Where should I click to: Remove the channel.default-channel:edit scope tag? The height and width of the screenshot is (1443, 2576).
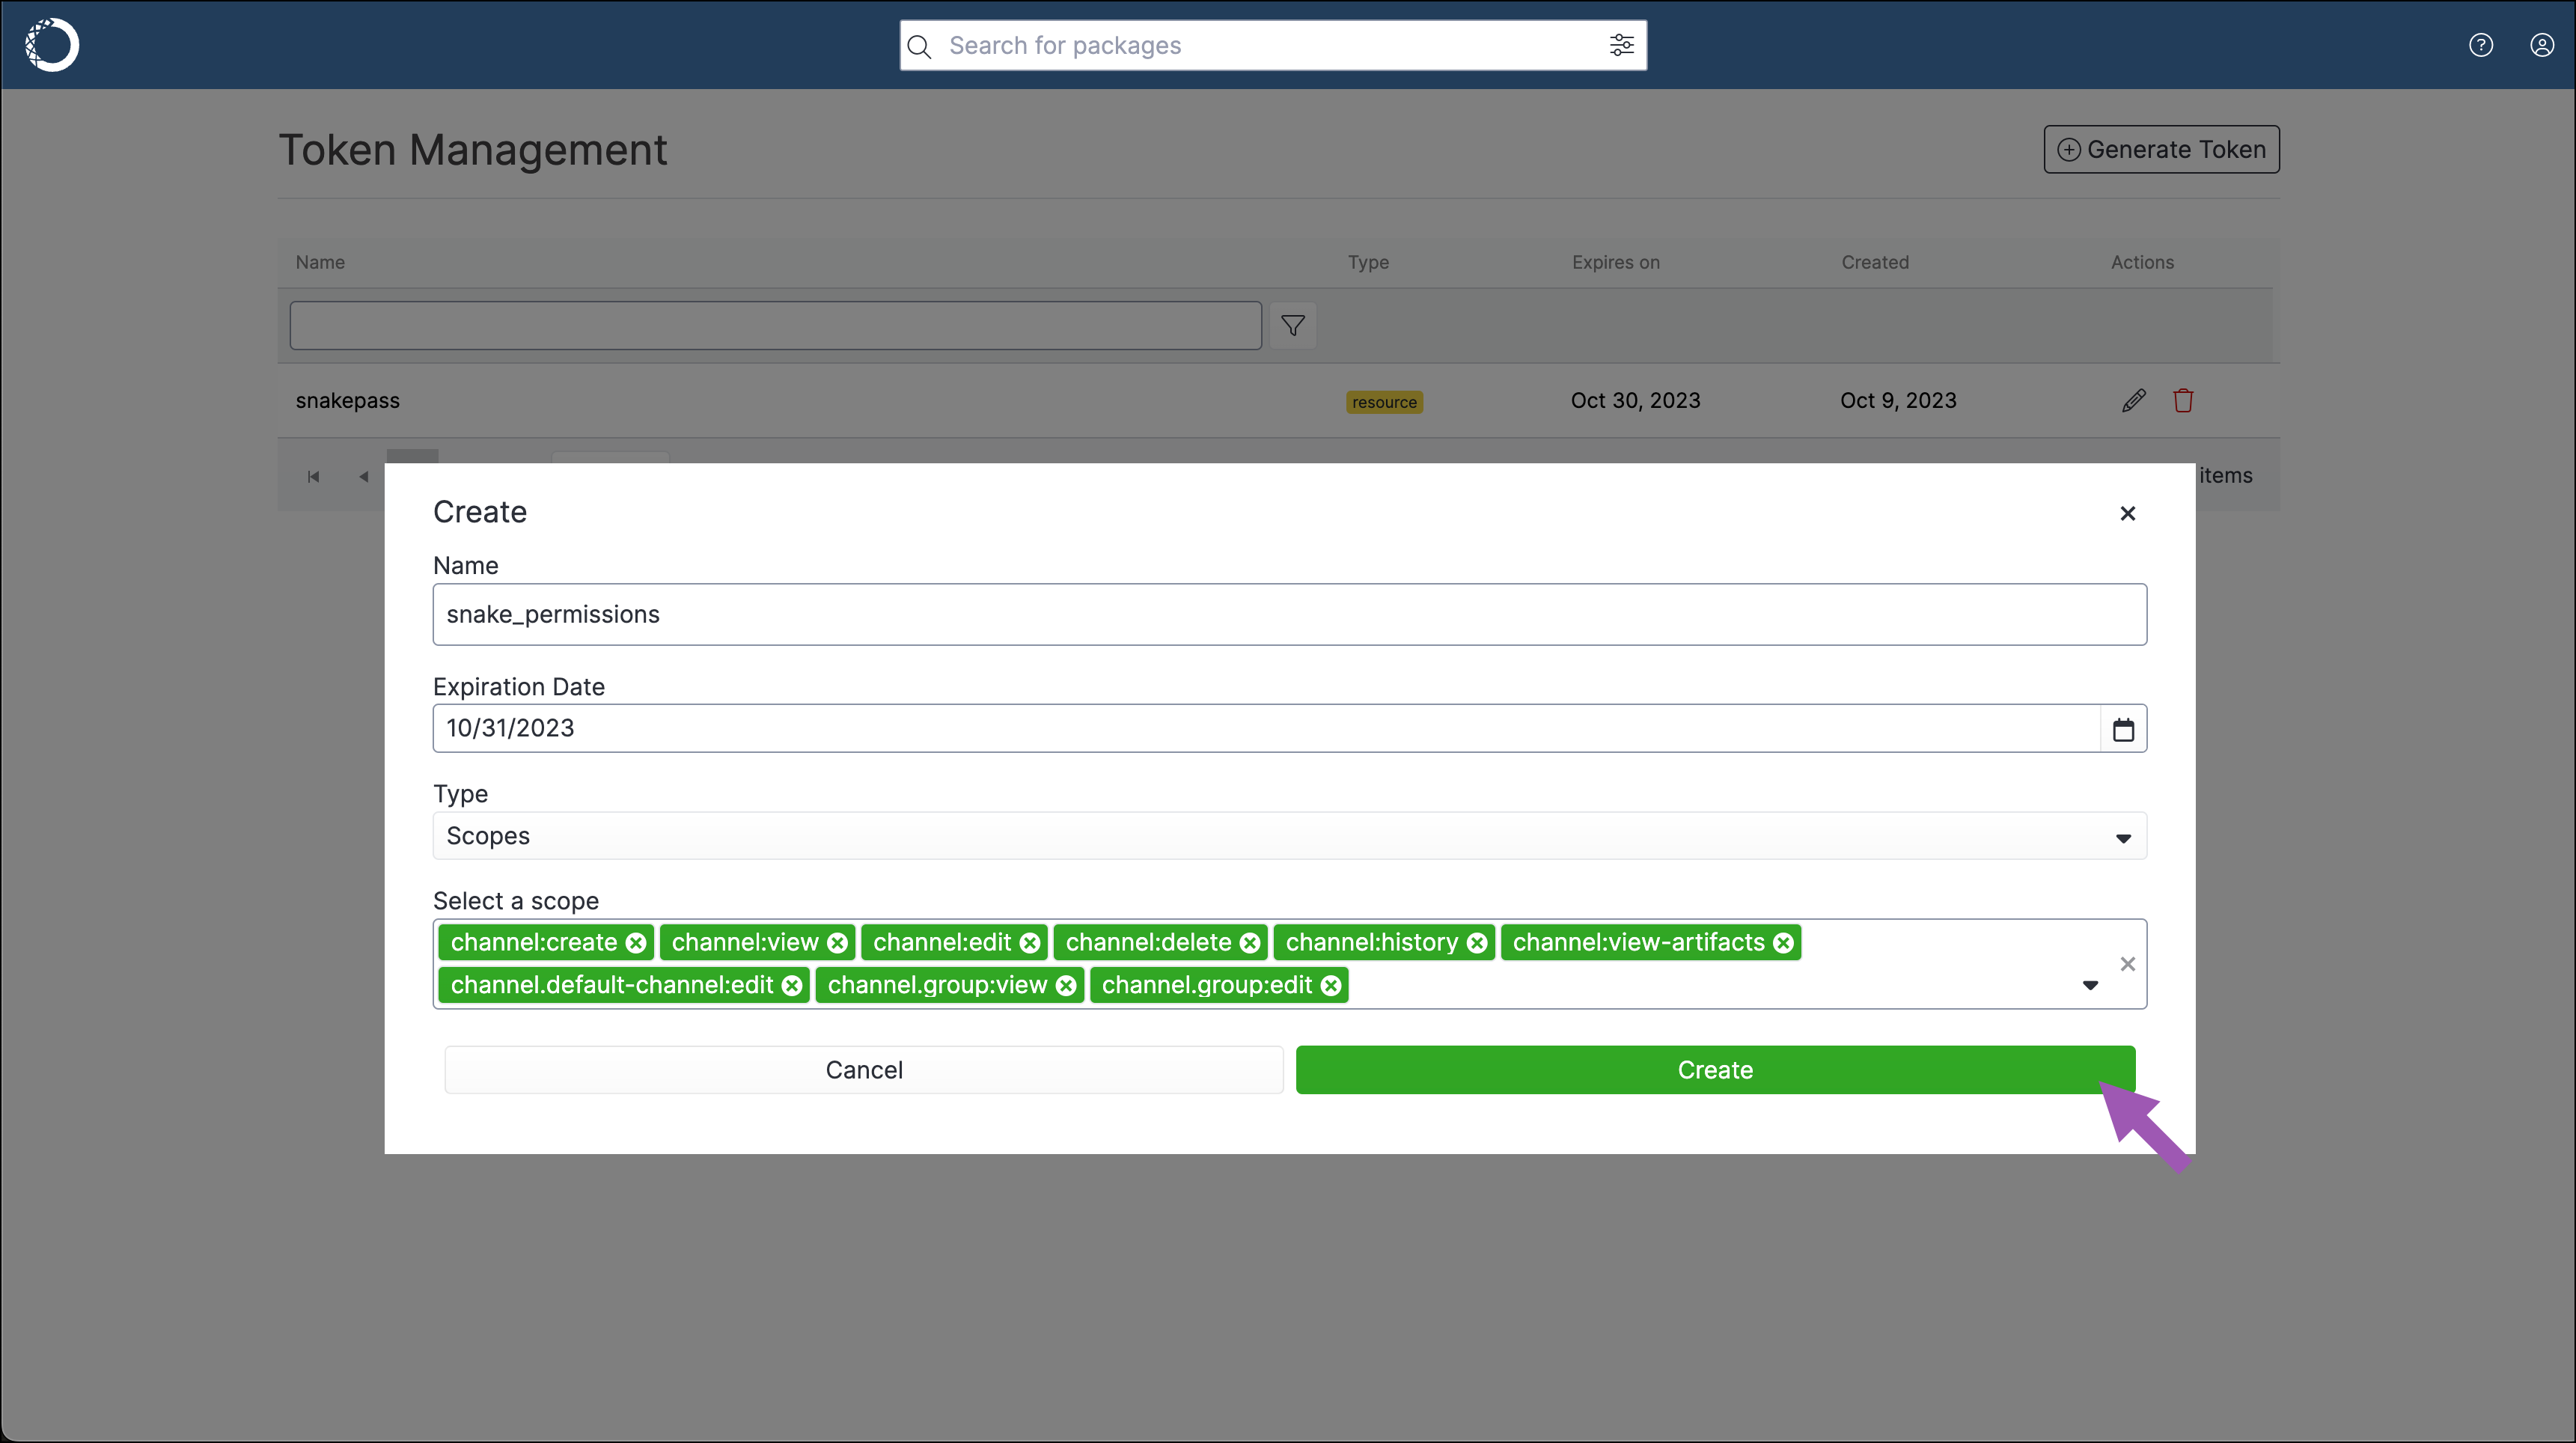tap(792, 986)
